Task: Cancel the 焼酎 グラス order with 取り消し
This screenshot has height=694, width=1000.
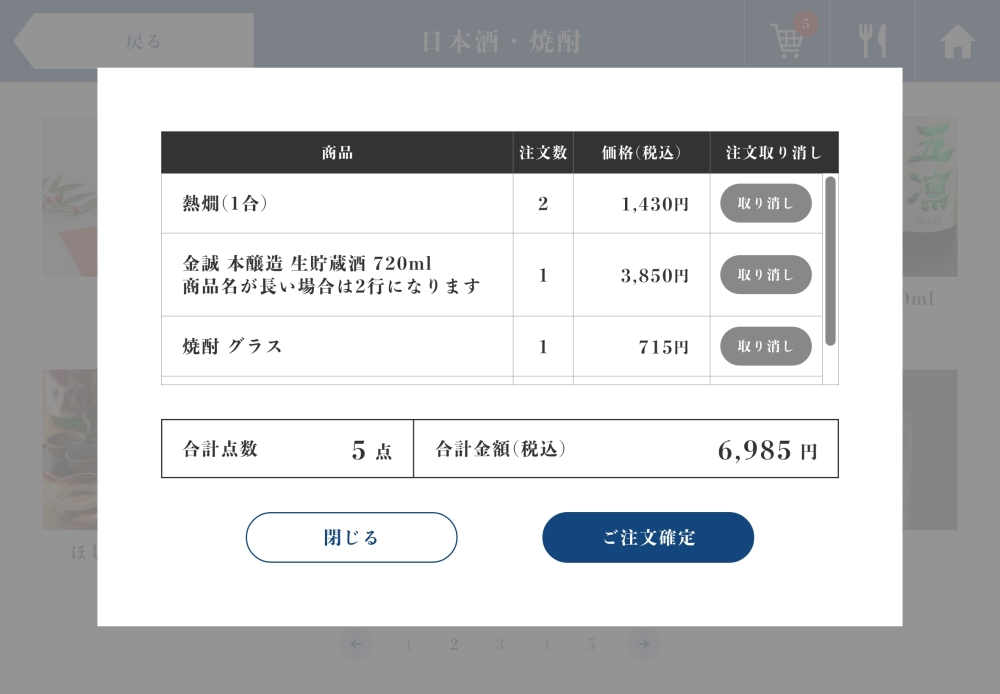Action: [765, 346]
